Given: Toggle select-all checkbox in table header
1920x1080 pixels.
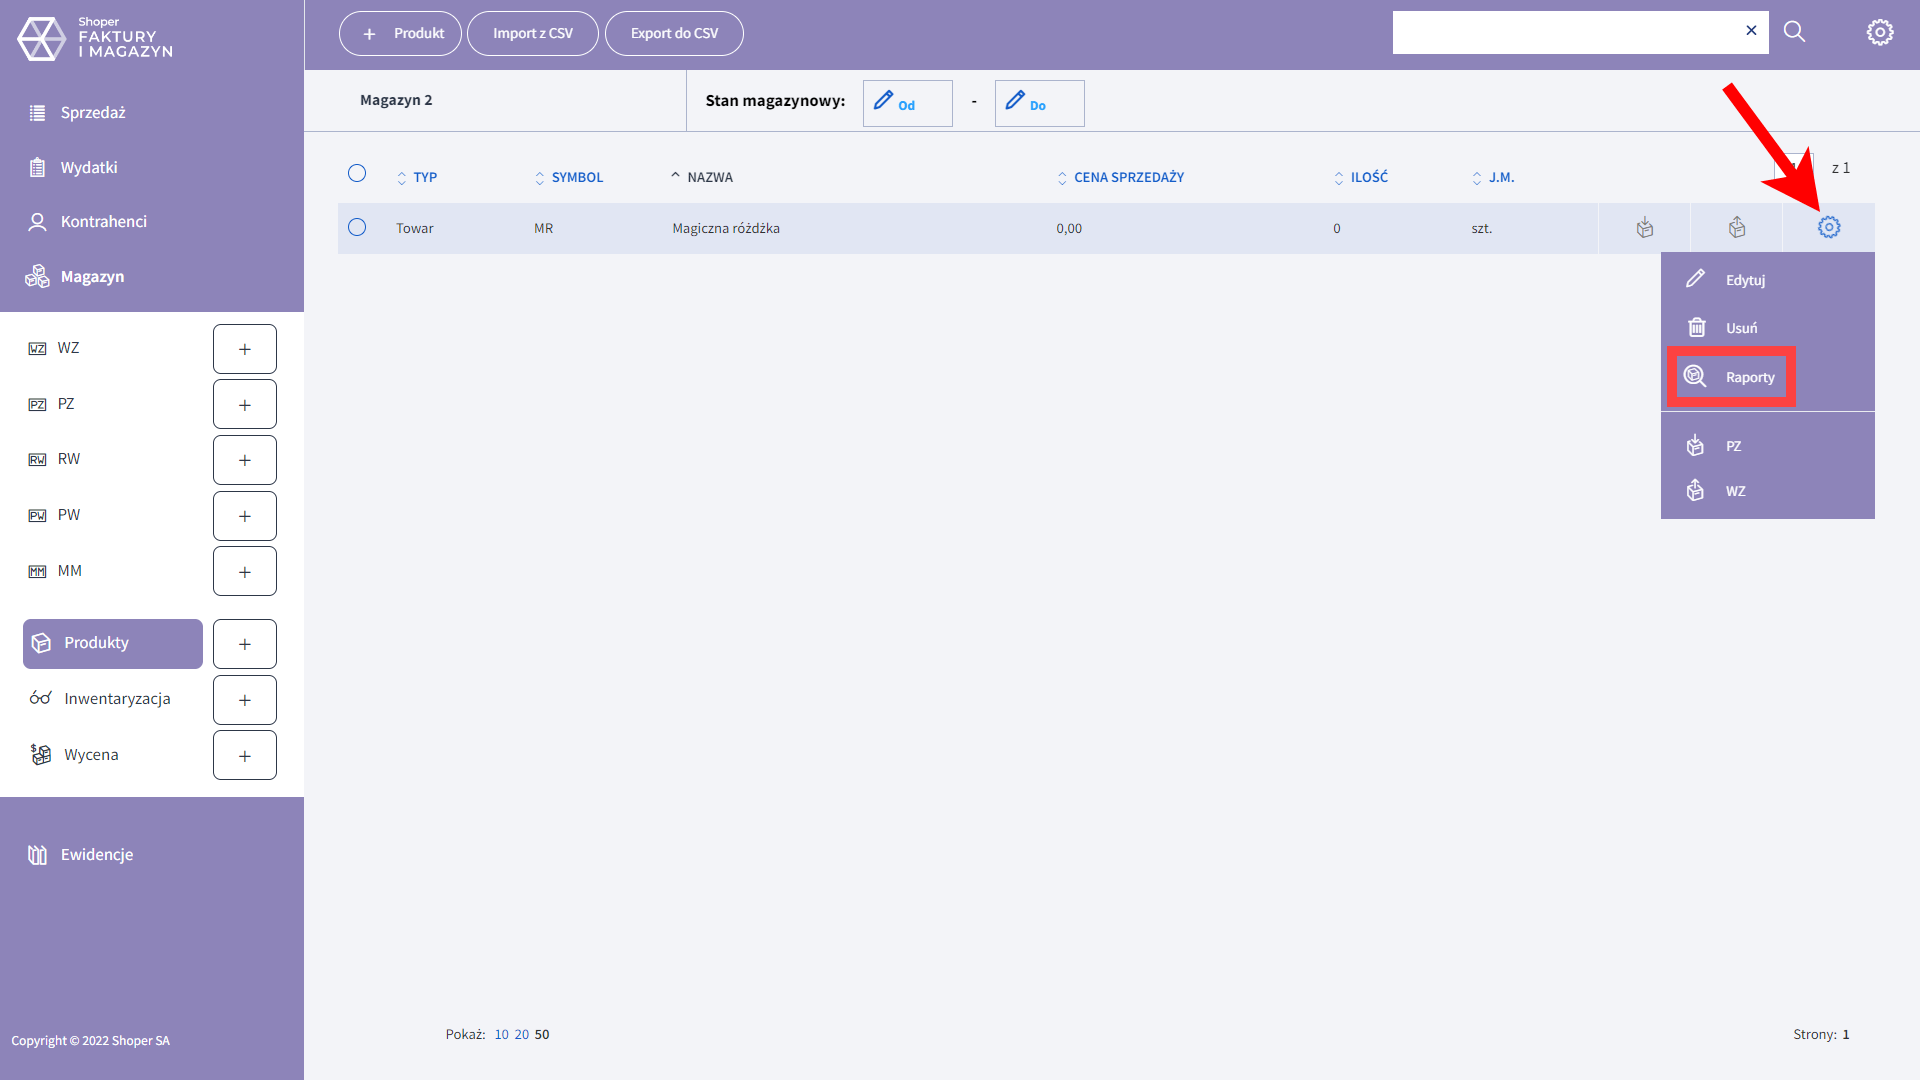Looking at the screenshot, I should point(357,174).
